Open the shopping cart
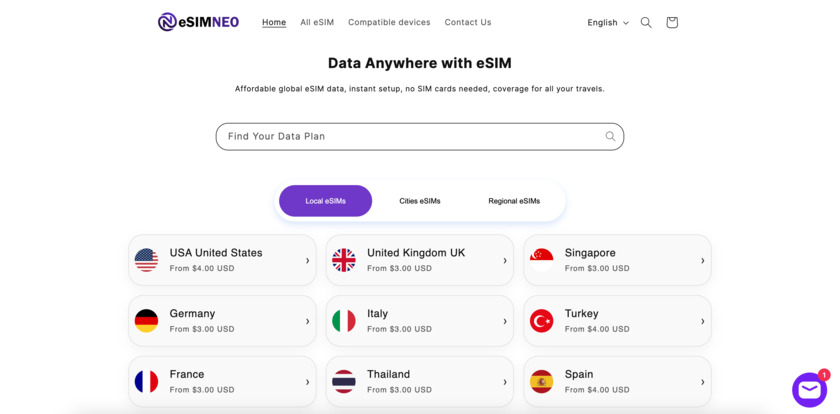 pos(672,22)
